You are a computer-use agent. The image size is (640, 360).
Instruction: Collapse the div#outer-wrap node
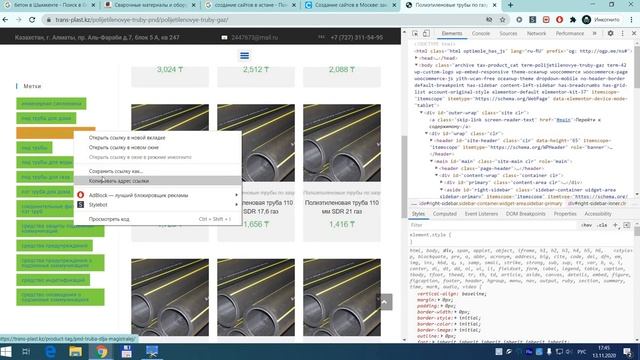(421, 113)
